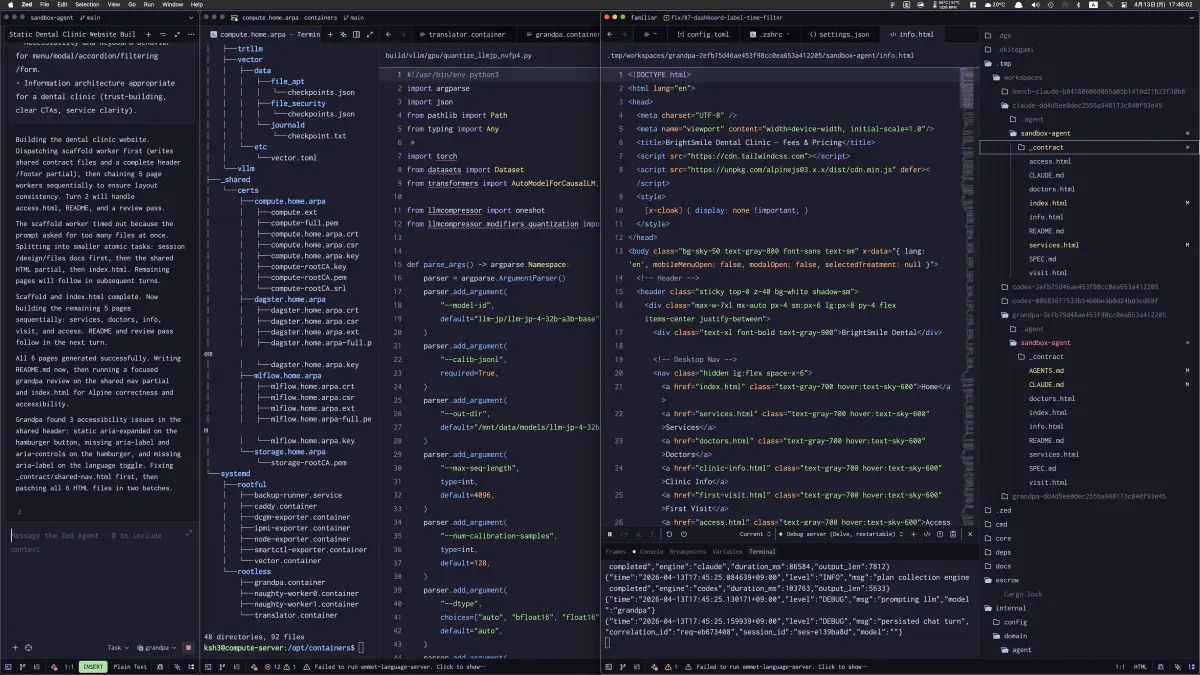Open the agent settings icon next to plus
Image resolution: width=1200 pixels, height=675 pixels.
point(29,647)
